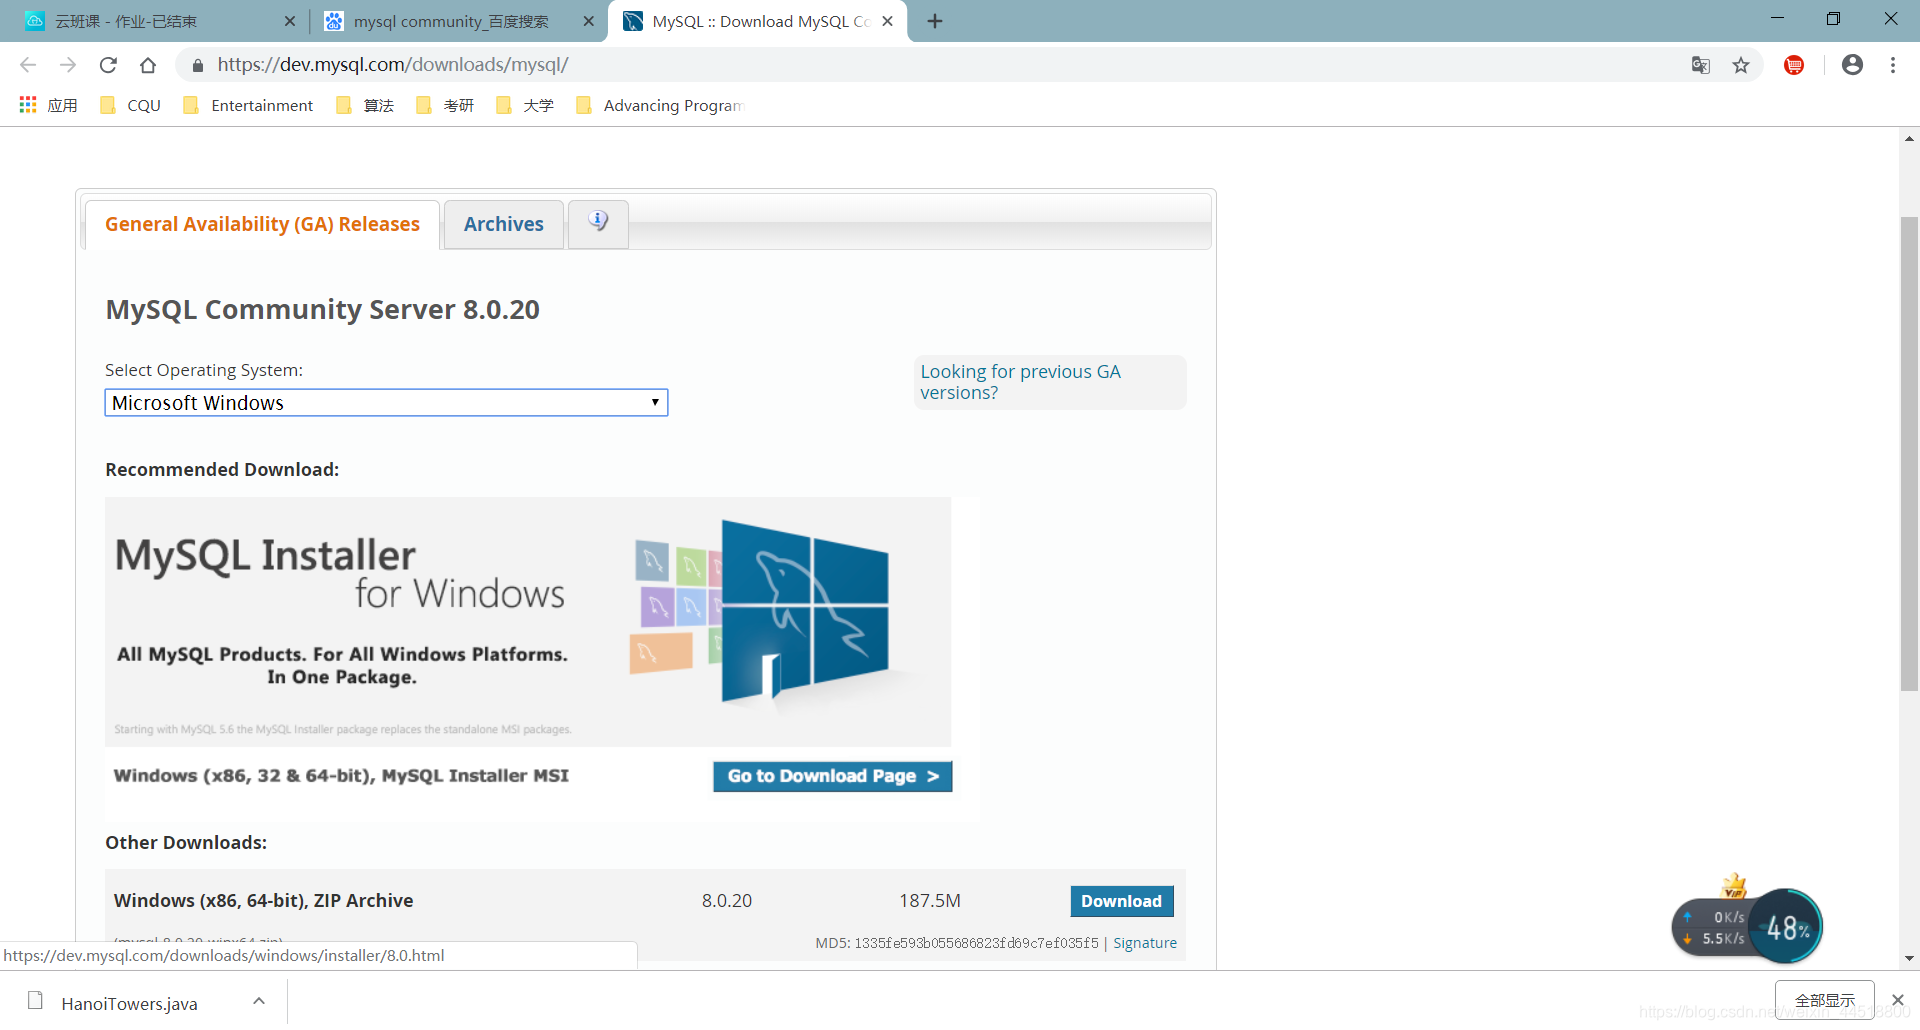This screenshot has height=1030, width=1920.
Task: Click the '8.0.20' version cell
Action: pos(727,901)
